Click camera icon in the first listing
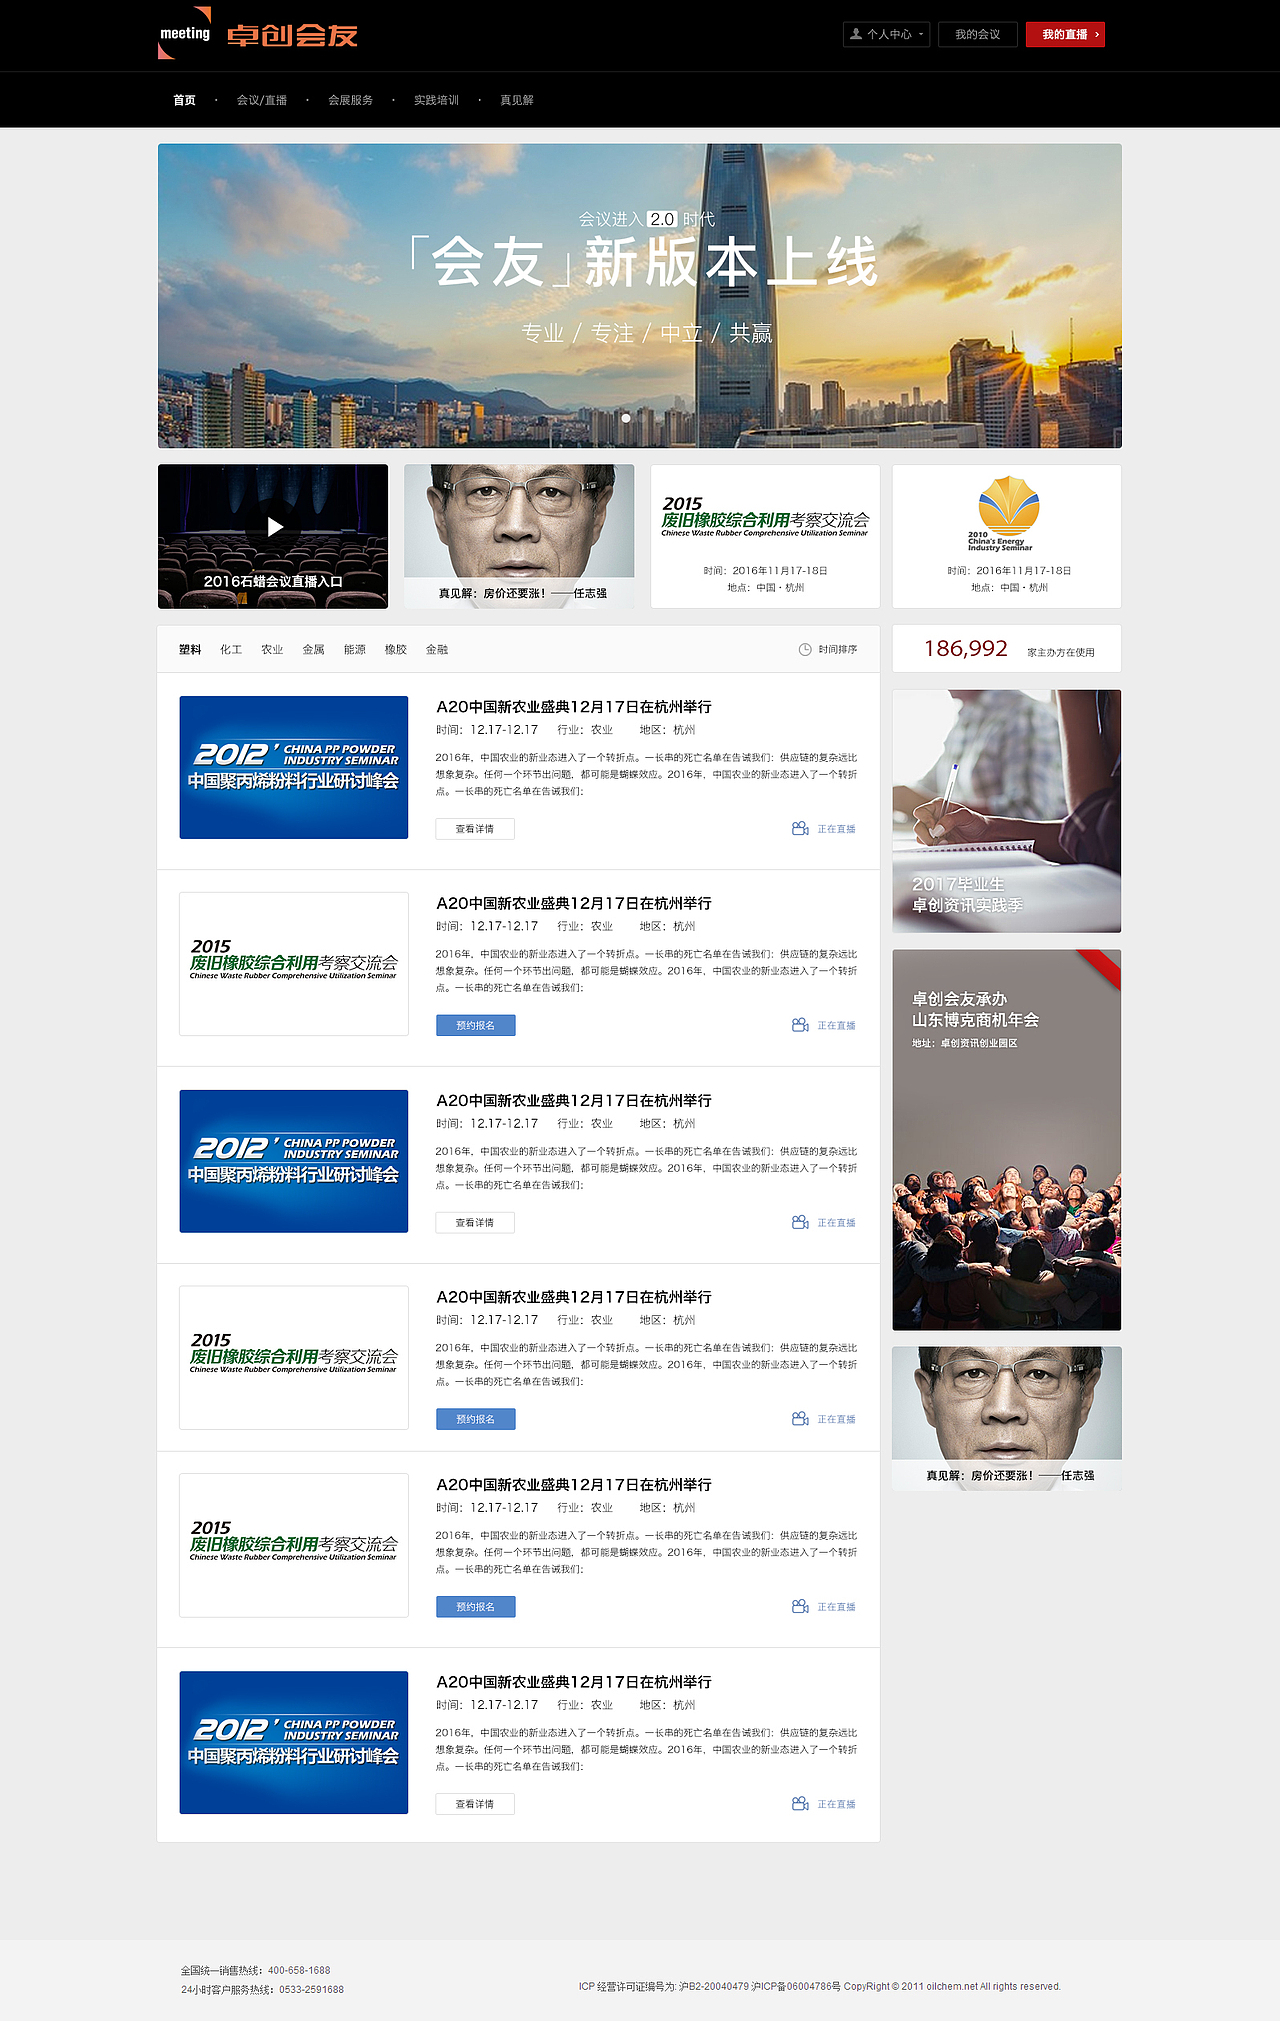This screenshot has height=2021, width=1280. click(x=800, y=829)
